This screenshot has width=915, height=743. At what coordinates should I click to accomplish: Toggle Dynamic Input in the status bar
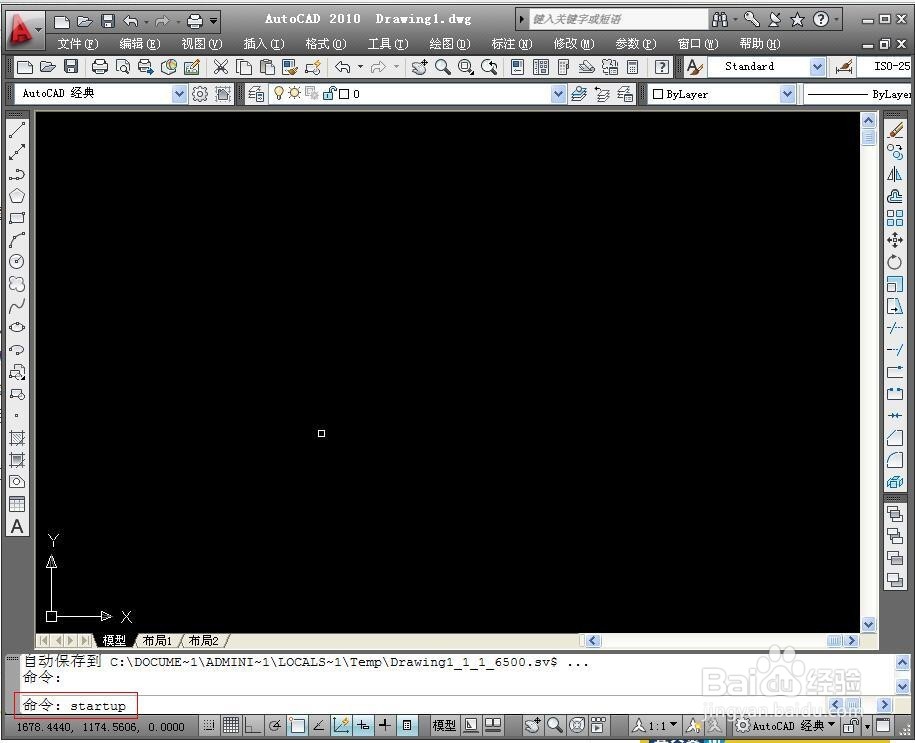(363, 725)
